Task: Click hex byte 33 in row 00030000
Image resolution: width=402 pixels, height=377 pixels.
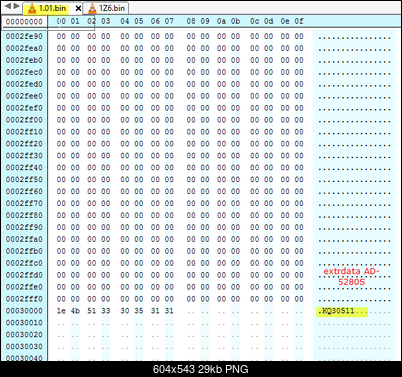Action: [x=106, y=311]
